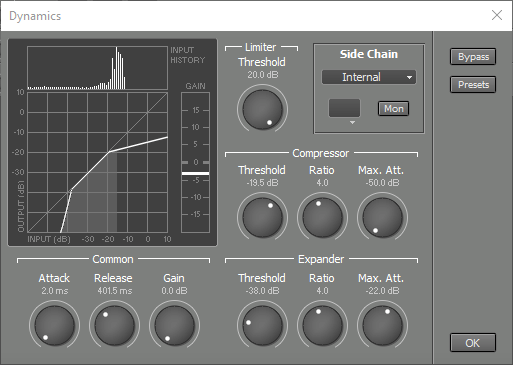Image resolution: width=513 pixels, height=365 pixels.
Task: Click the Expander Ratio knob
Action: [x=322, y=326]
